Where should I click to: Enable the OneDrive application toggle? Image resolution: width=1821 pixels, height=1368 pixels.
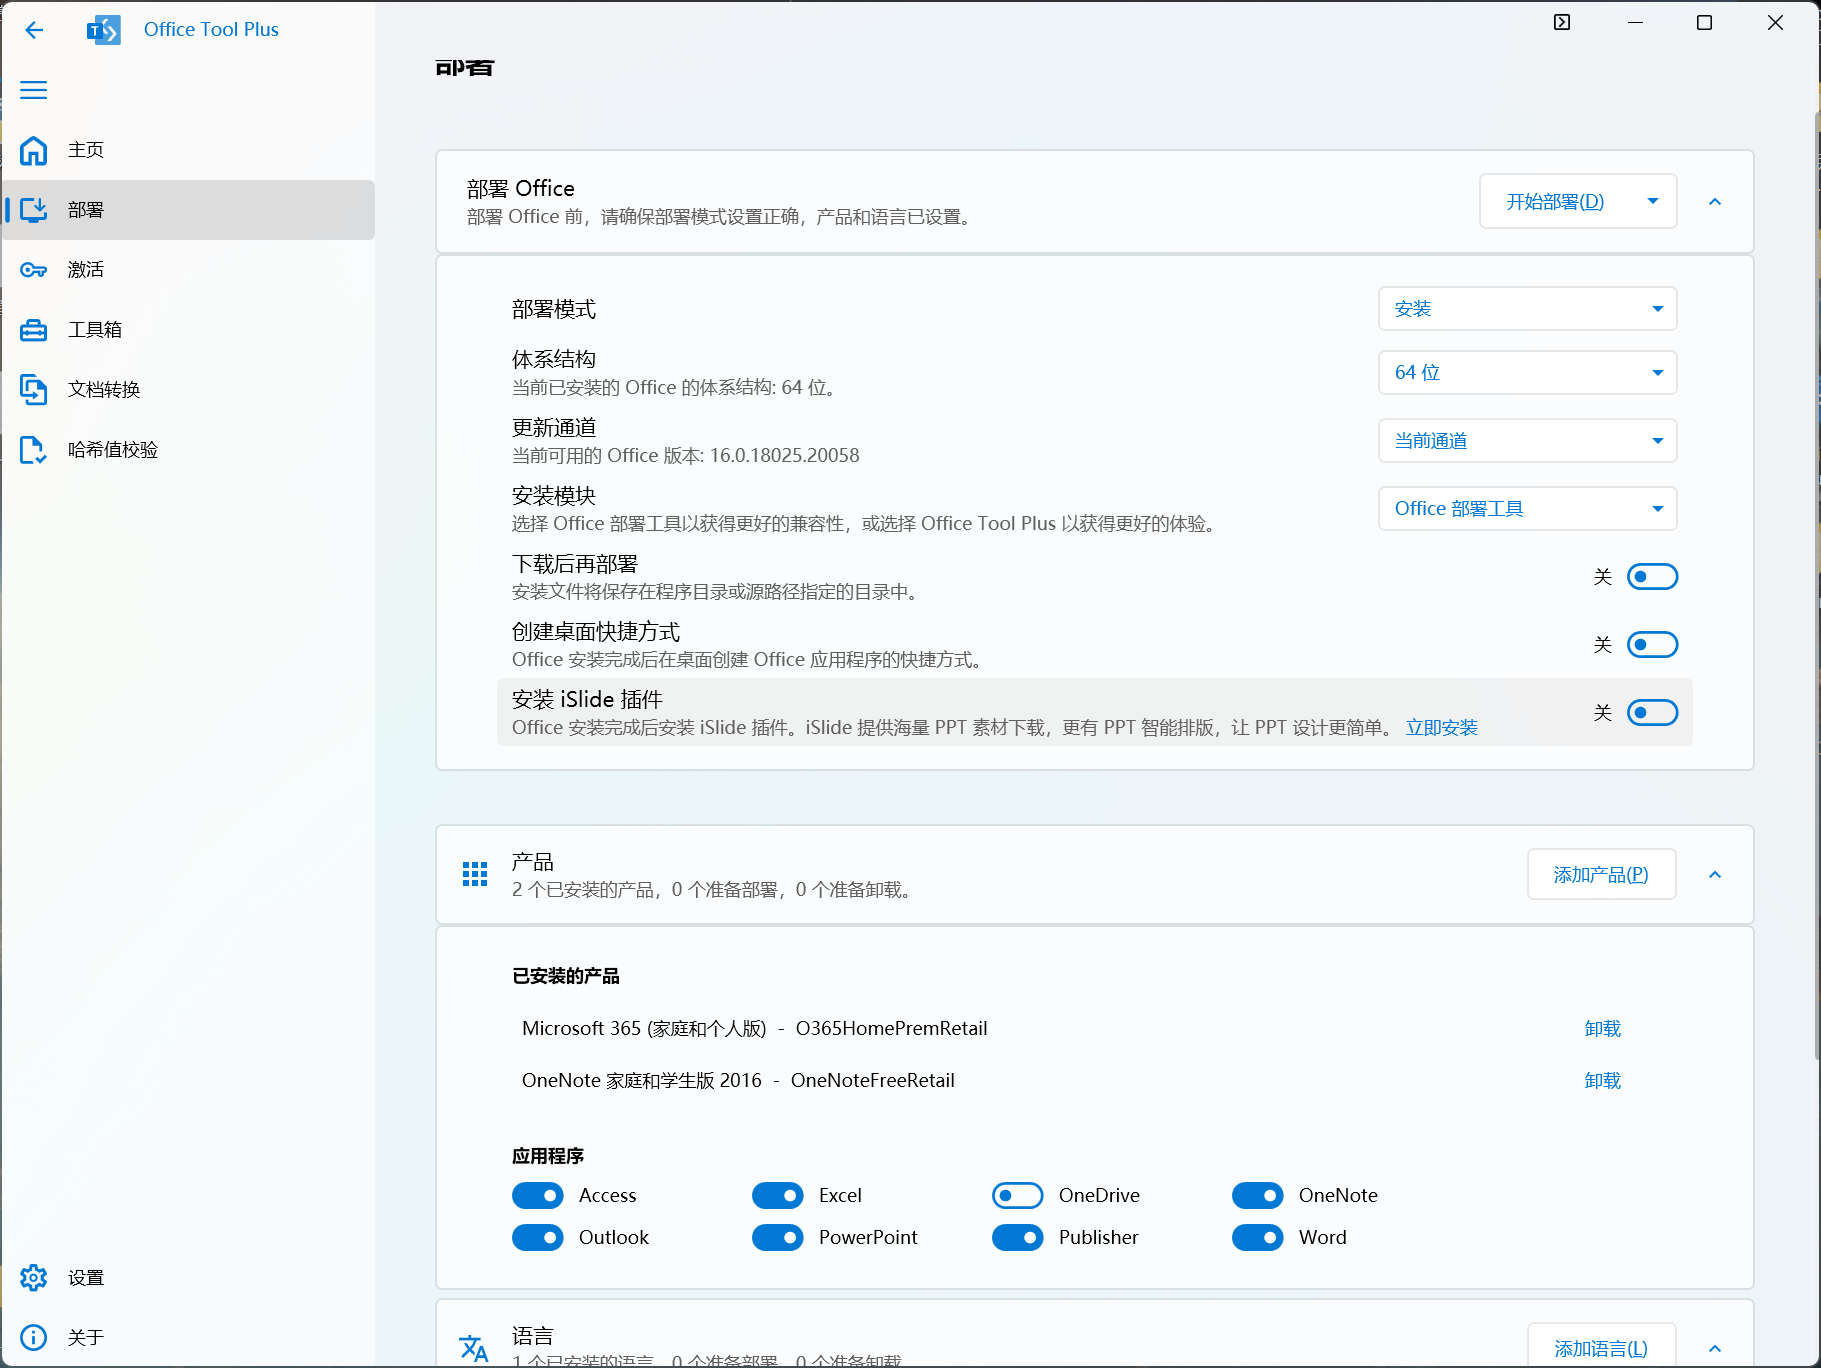[1018, 1196]
